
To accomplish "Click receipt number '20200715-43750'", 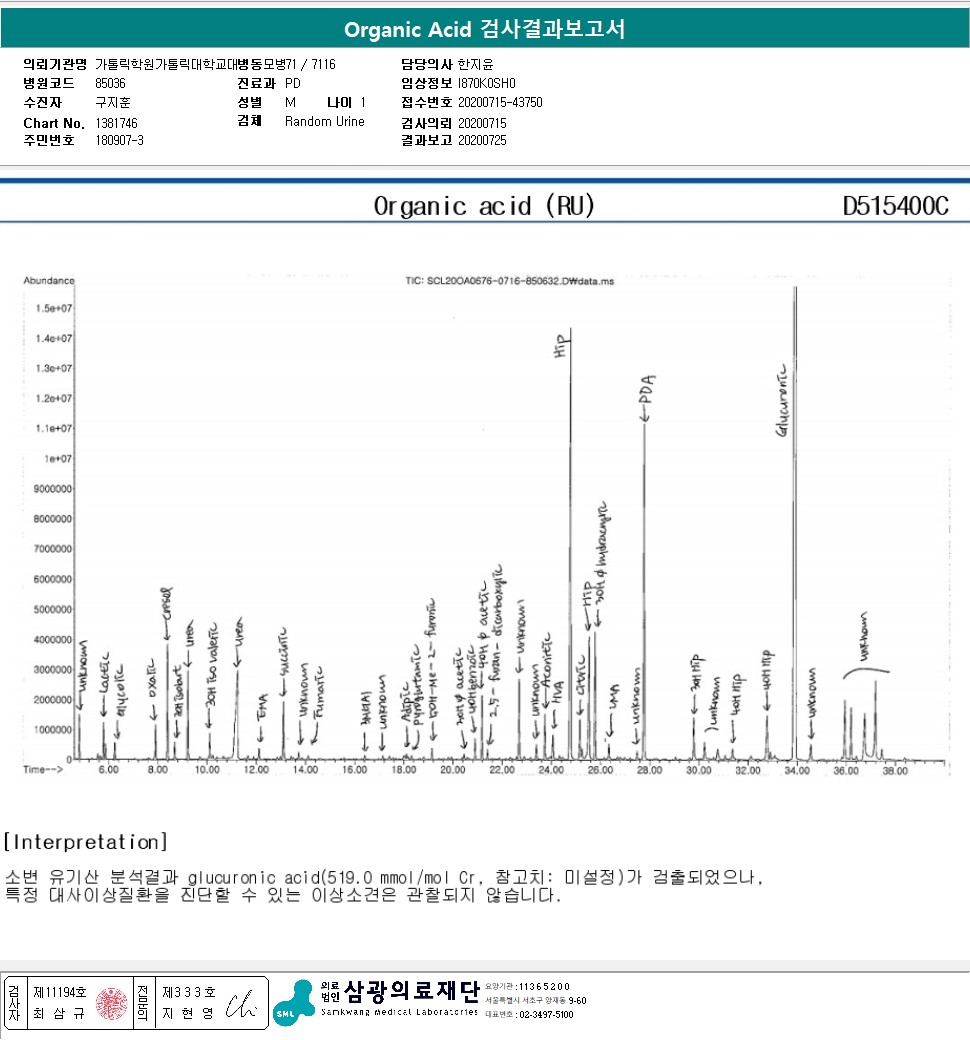I will (500, 103).
